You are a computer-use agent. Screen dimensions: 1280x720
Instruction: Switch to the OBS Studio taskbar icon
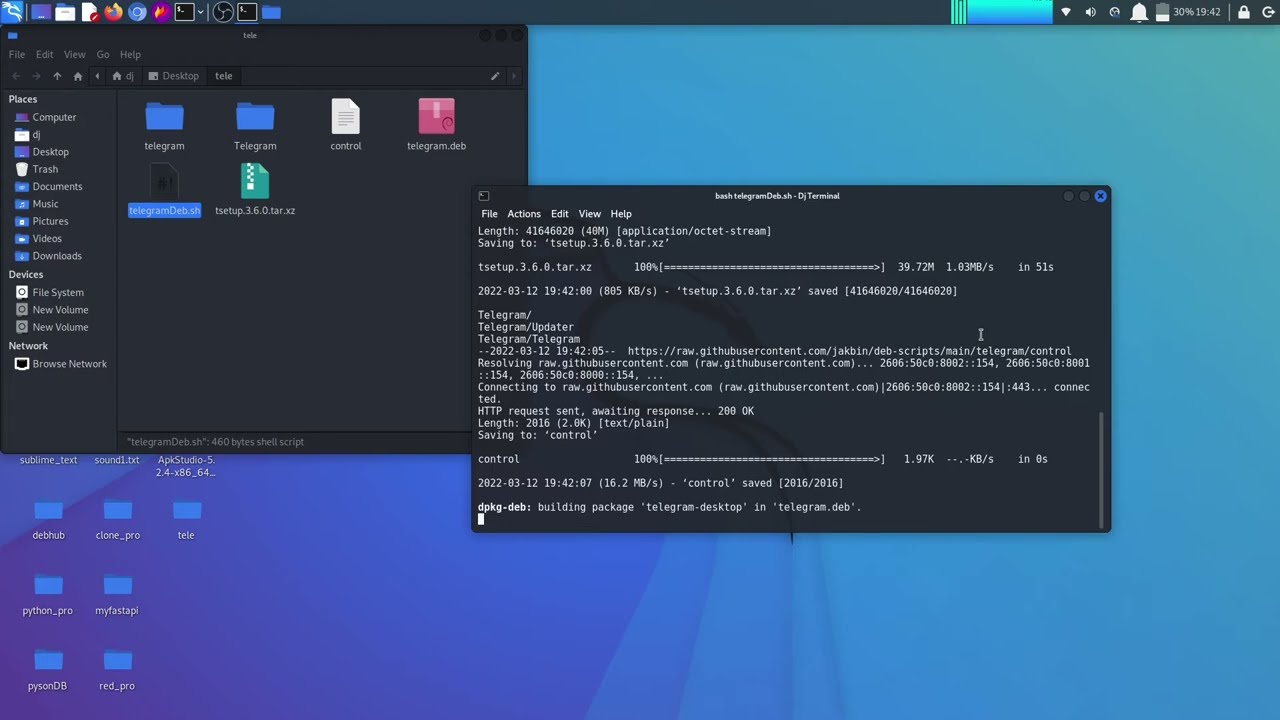[x=223, y=12]
